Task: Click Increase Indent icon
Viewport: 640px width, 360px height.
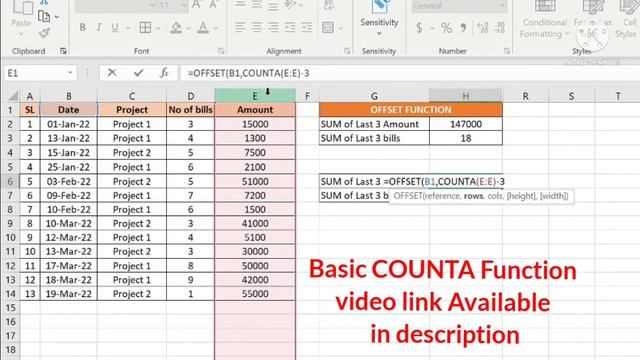Action: pos(306,28)
